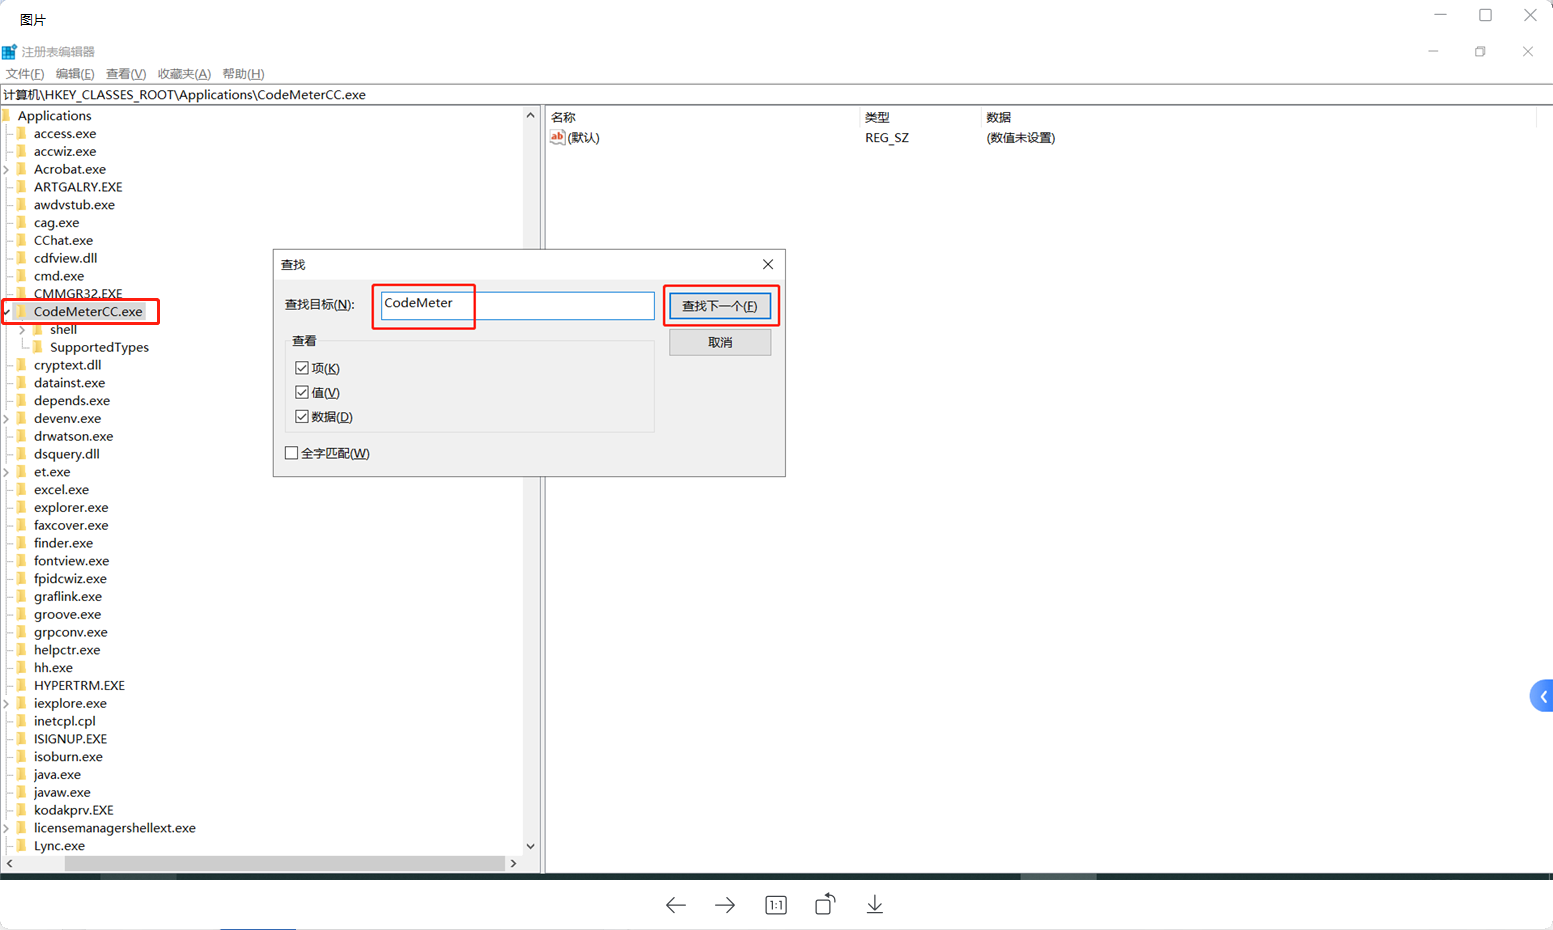Image resolution: width=1553 pixels, height=930 pixels.
Task: Toggle the 数据(D) checkbox
Action: tap(302, 416)
